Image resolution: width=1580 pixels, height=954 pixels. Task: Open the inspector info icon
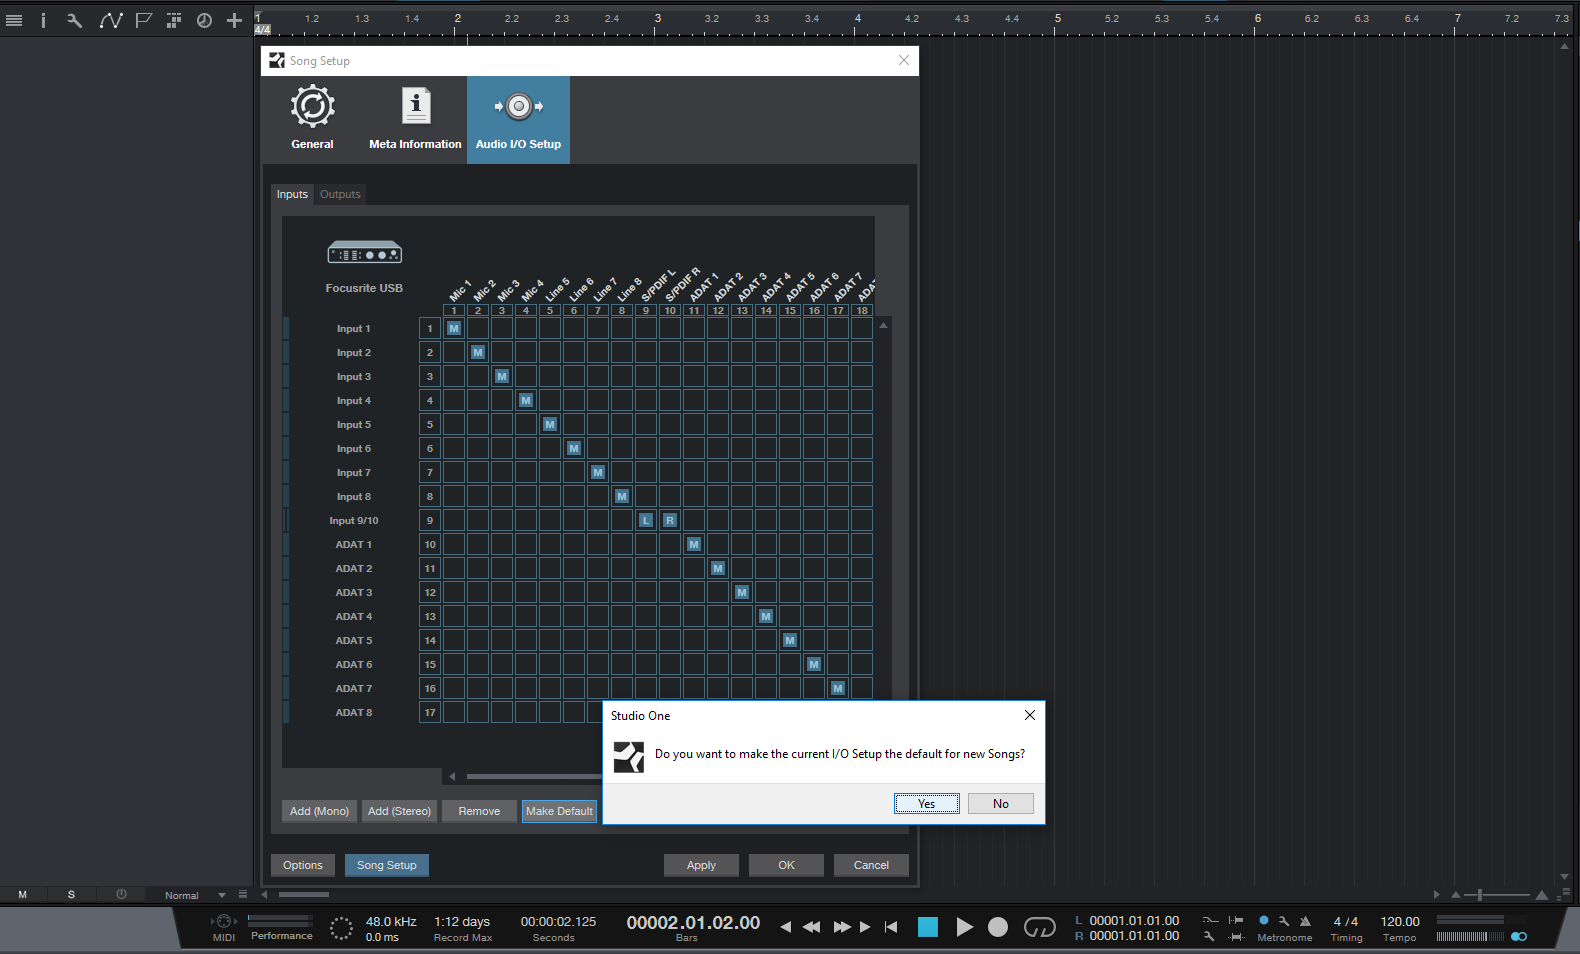pos(43,20)
